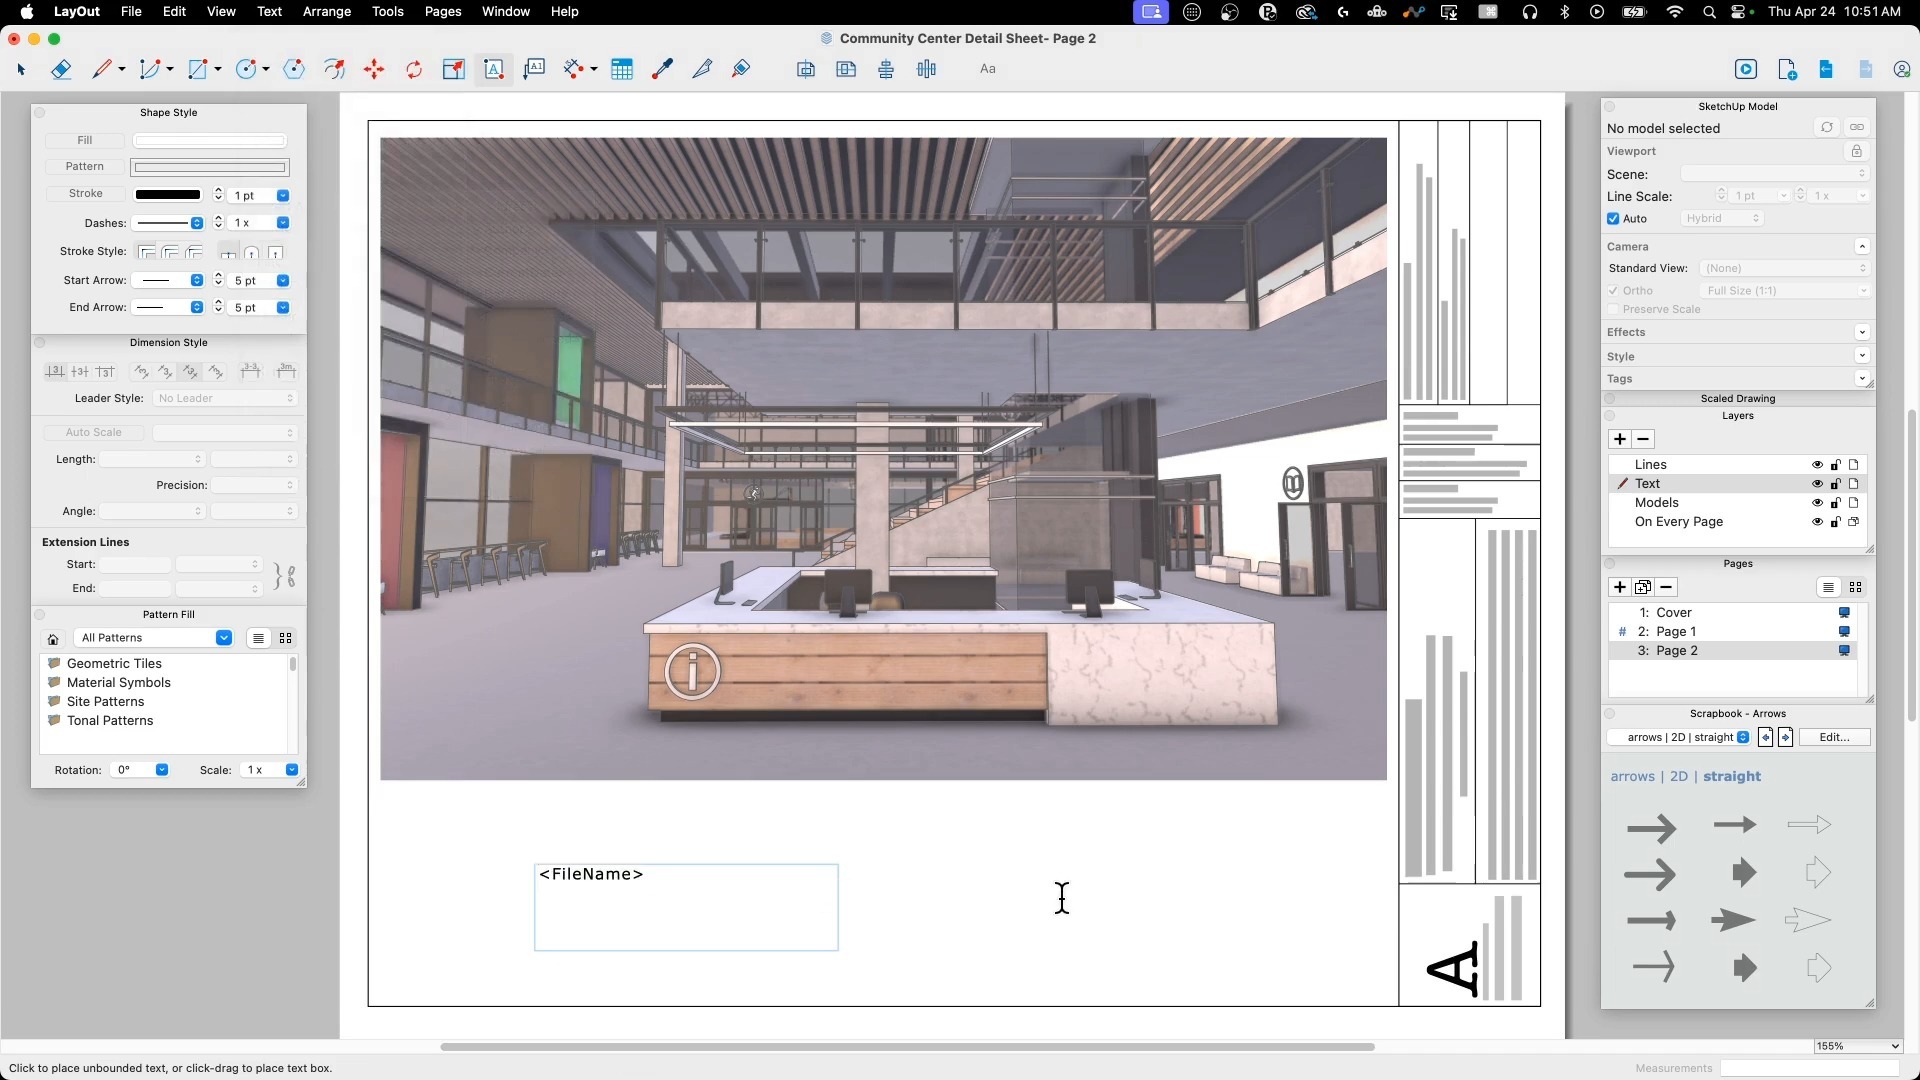Open the Pages menu

coord(442,12)
